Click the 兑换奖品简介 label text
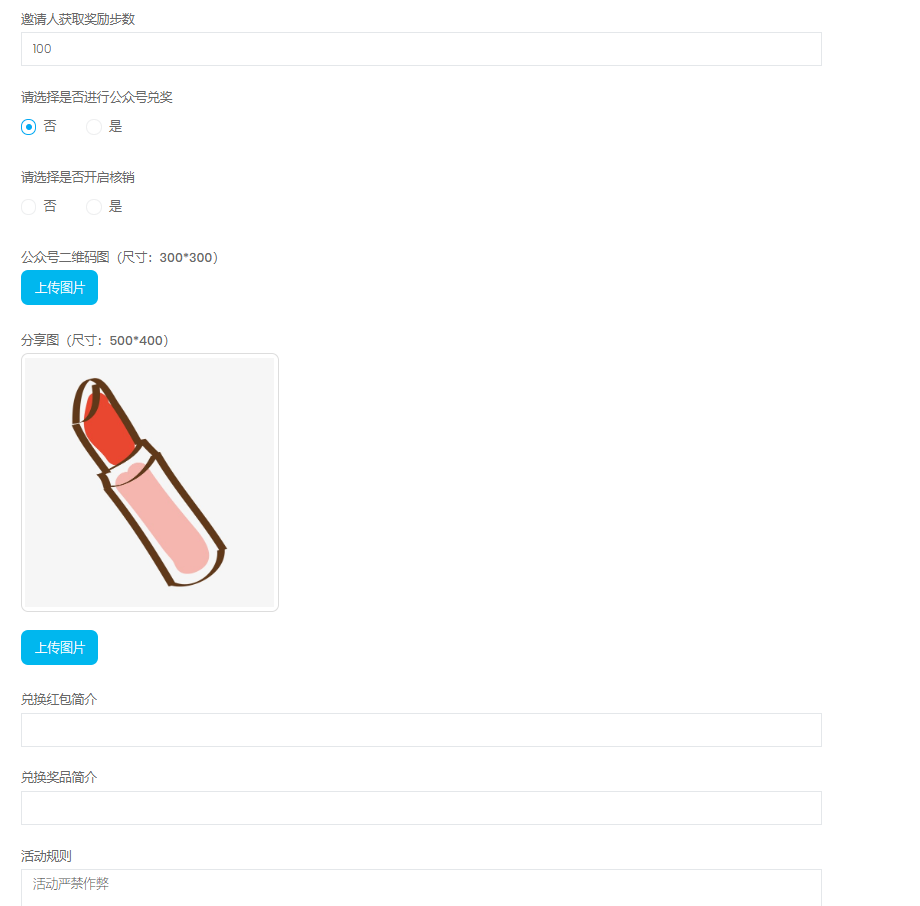The width and height of the screenshot is (920, 906). [59, 777]
